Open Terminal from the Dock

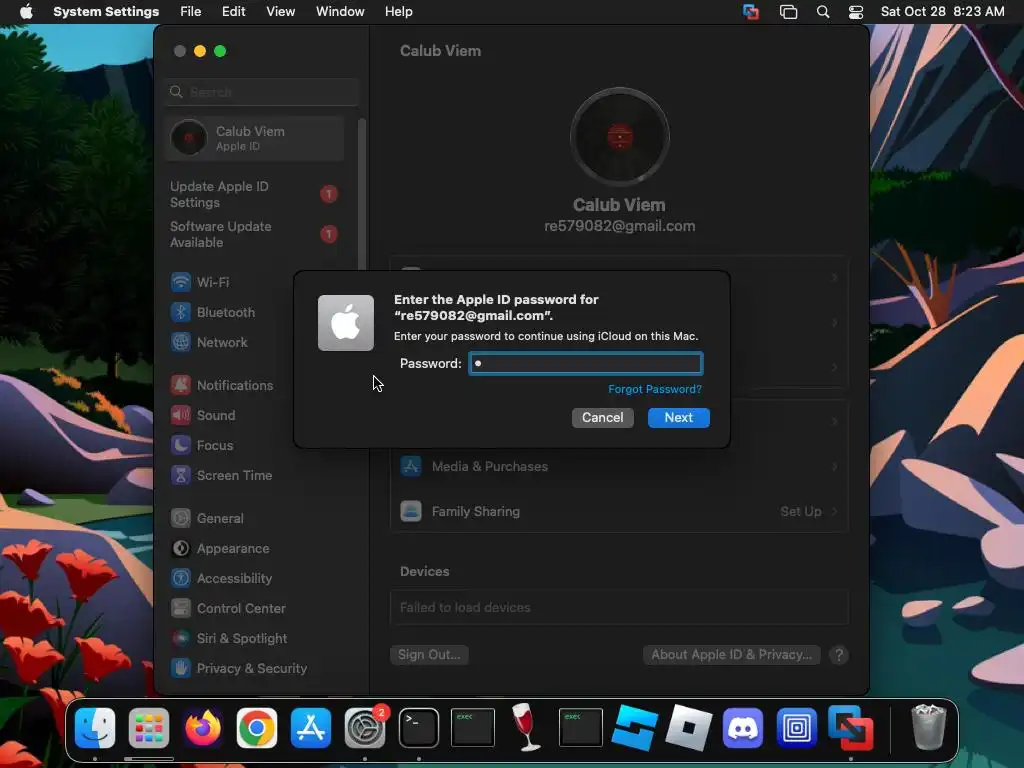point(419,728)
